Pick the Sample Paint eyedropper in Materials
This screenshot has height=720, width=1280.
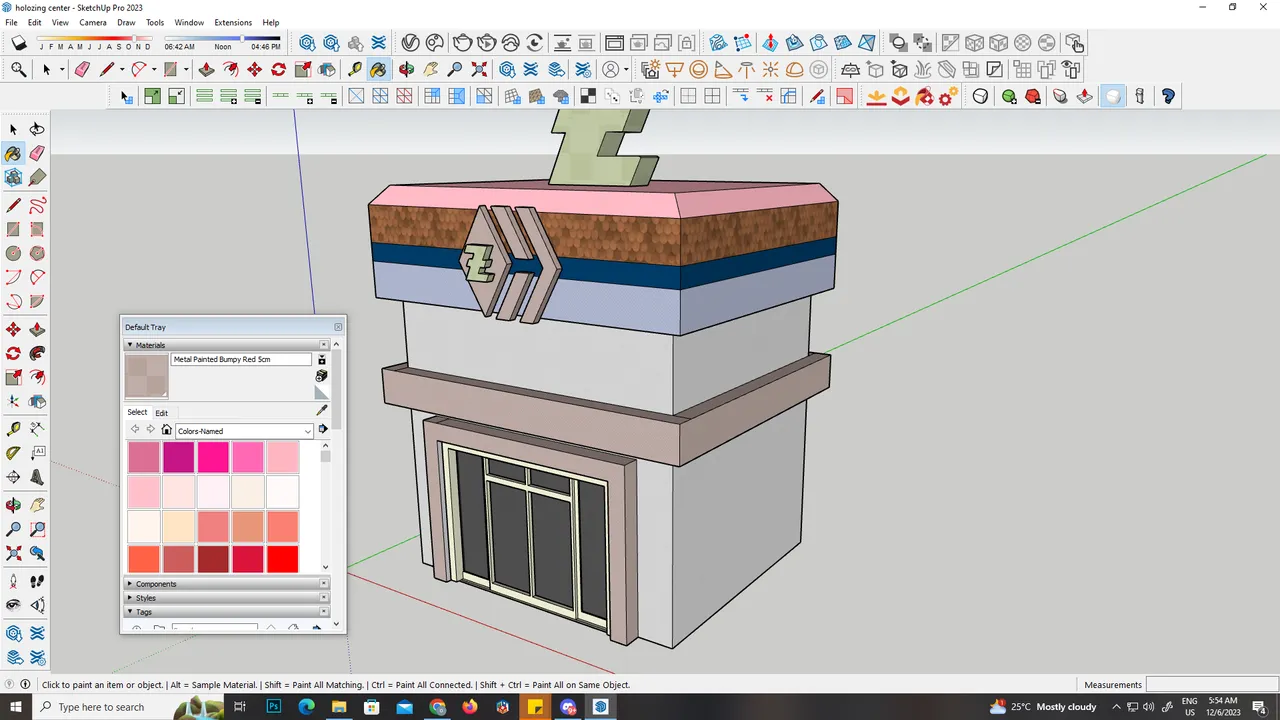pyautogui.click(x=322, y=410)
